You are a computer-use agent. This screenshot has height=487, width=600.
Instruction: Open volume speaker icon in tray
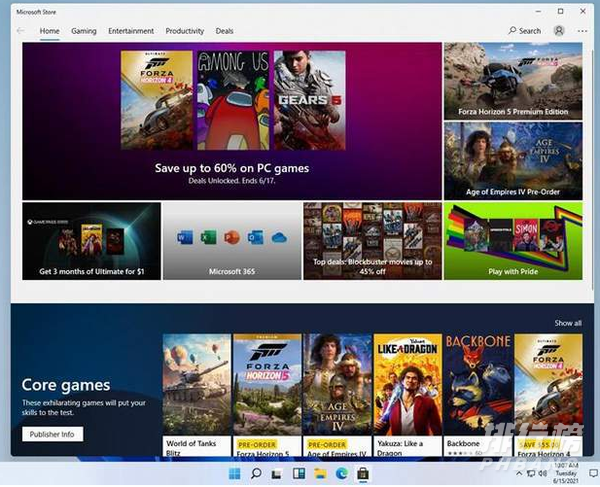coord(543,474)
